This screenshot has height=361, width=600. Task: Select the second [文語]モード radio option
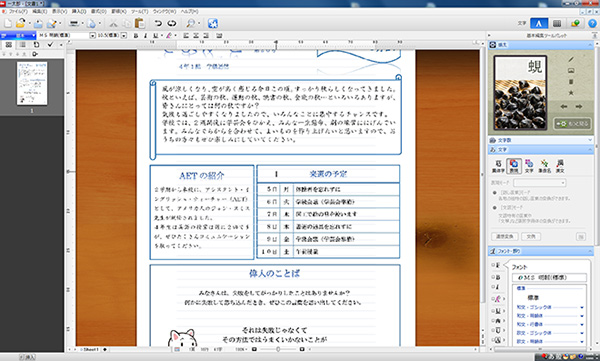tap(495, 208)
